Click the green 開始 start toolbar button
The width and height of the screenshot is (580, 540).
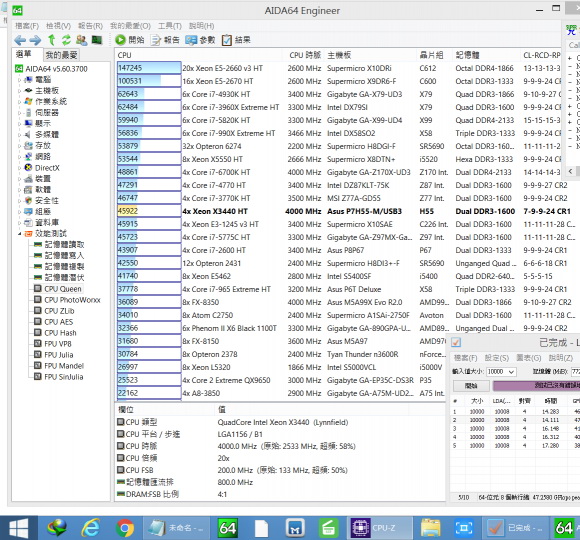129,40
